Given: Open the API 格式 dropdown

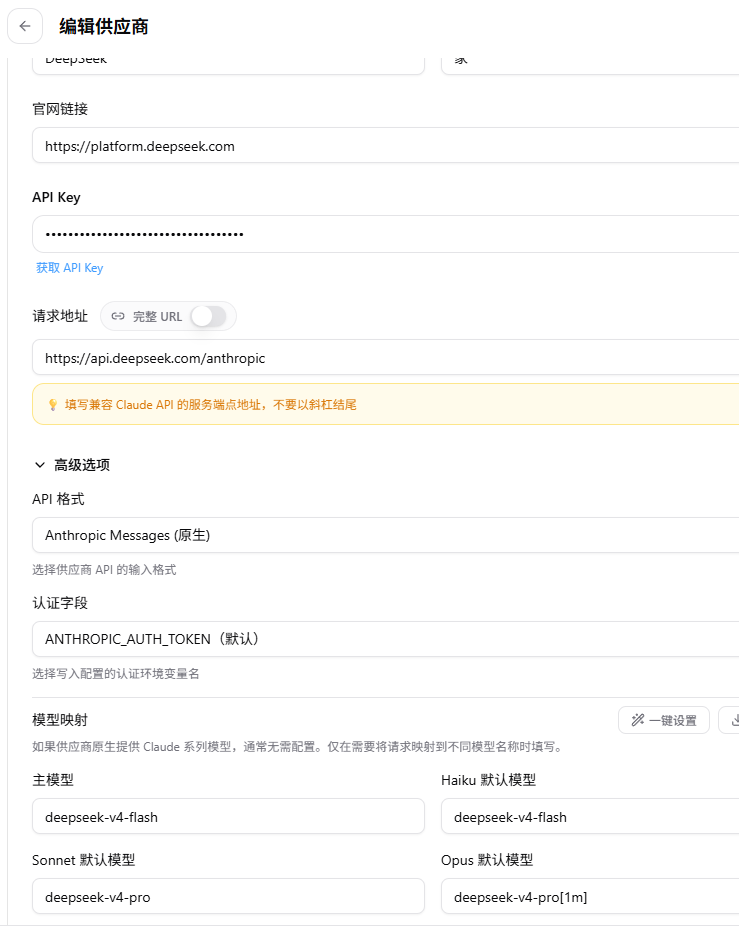Looking at the screenshot, I should click(385, 535).
